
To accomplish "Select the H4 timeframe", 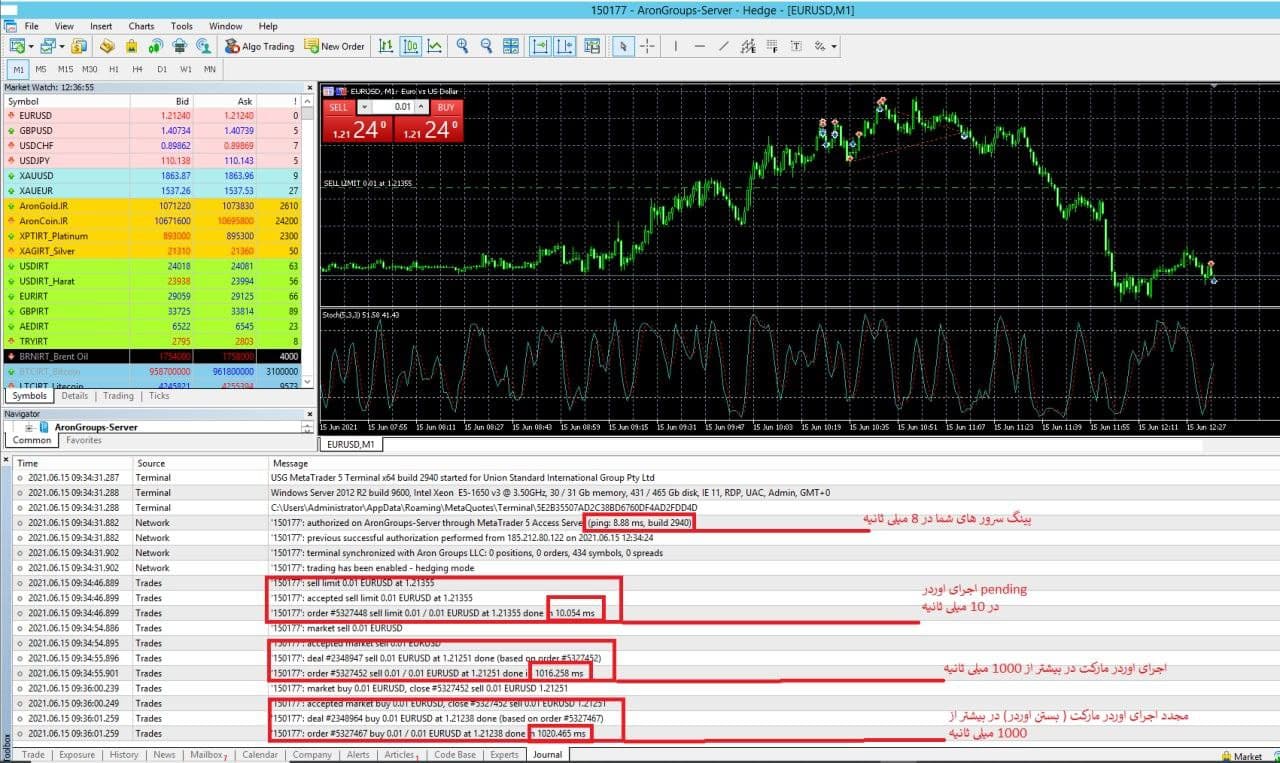I will pyautogui.click(x=137, y=69).
